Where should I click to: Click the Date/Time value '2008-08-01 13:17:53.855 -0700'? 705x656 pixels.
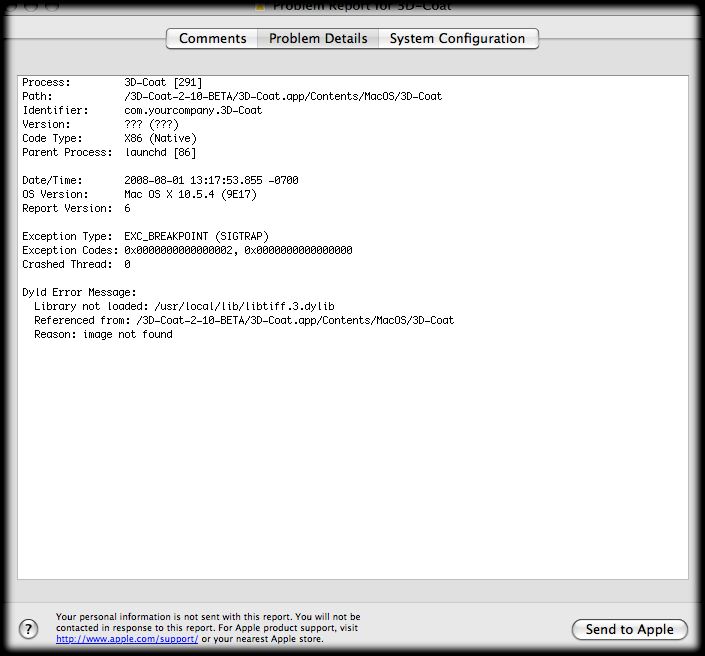211,180
